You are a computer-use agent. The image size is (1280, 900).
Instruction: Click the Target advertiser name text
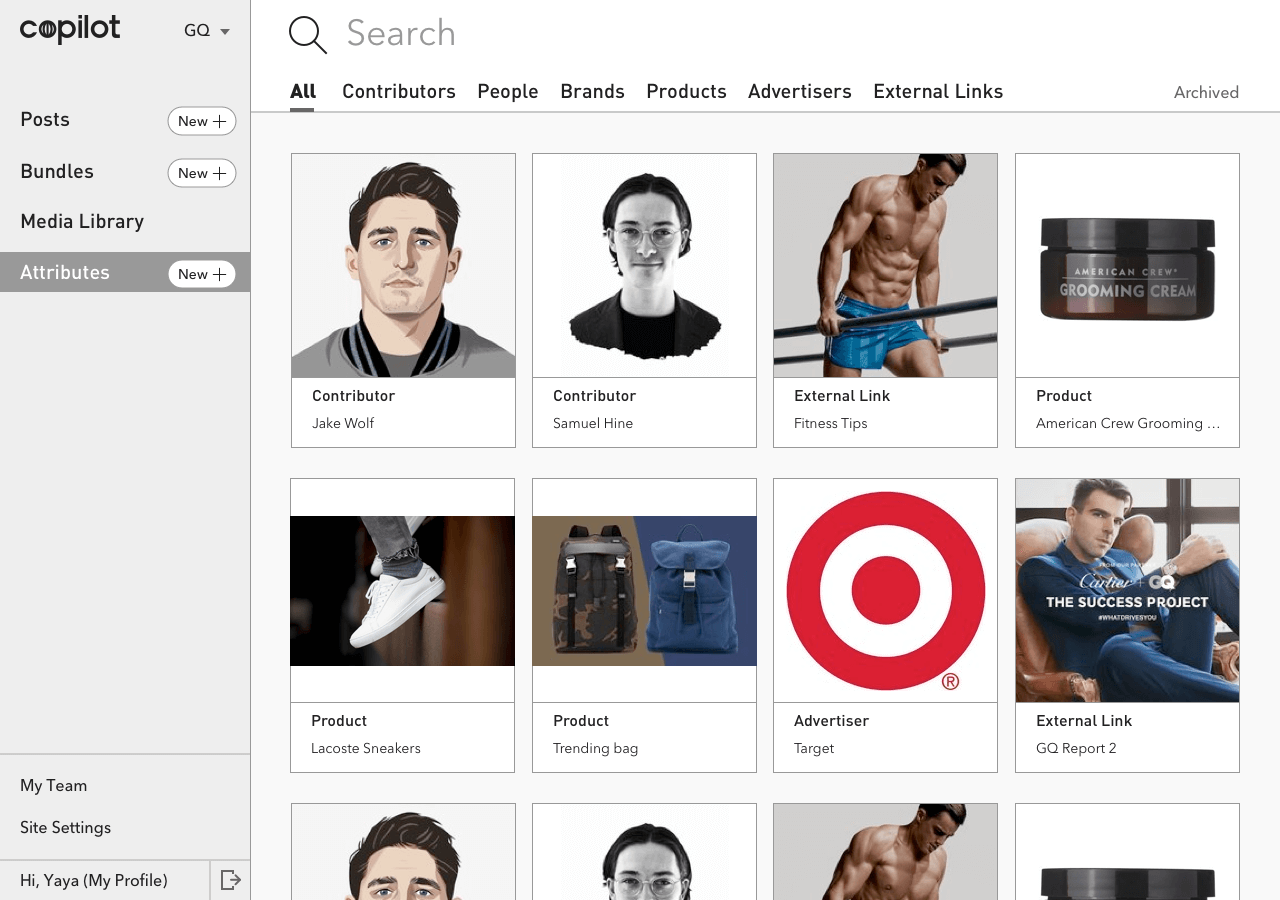point(814,748)
